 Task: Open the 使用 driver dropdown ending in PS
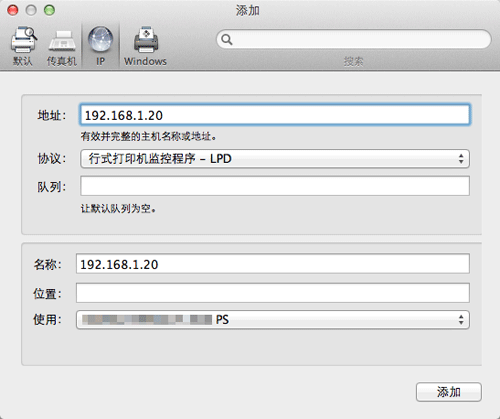(x=273, y=320)
